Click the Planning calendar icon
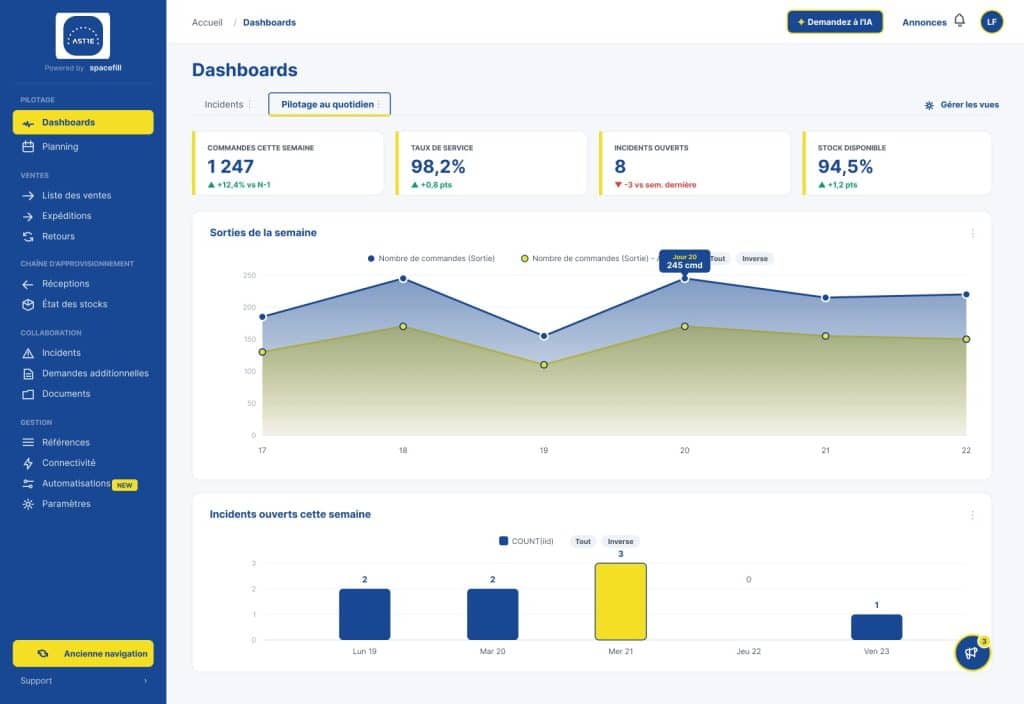Image resolution: width=1024 pixels, height=704 pixels. [28, 147]
